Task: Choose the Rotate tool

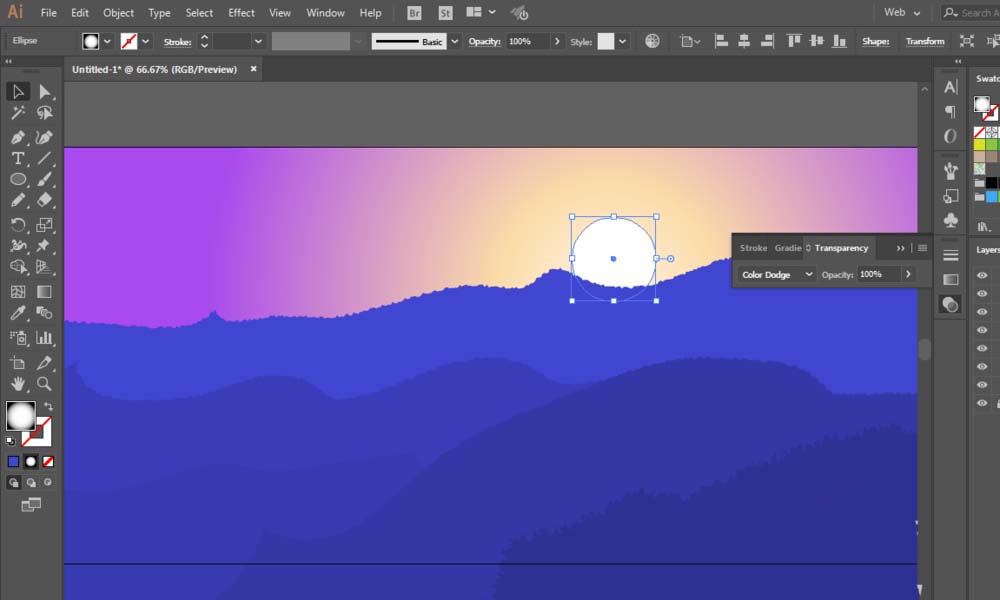Action: 18,224
